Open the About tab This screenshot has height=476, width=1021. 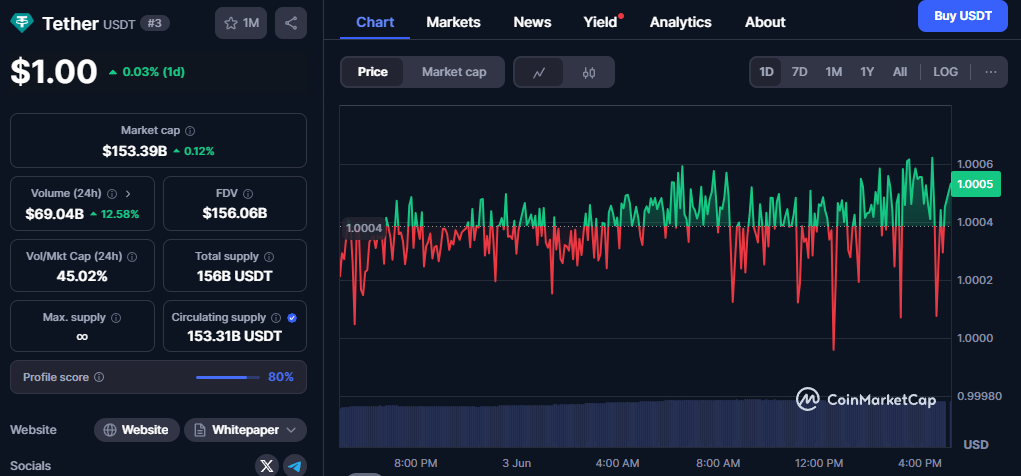[765, 22]
